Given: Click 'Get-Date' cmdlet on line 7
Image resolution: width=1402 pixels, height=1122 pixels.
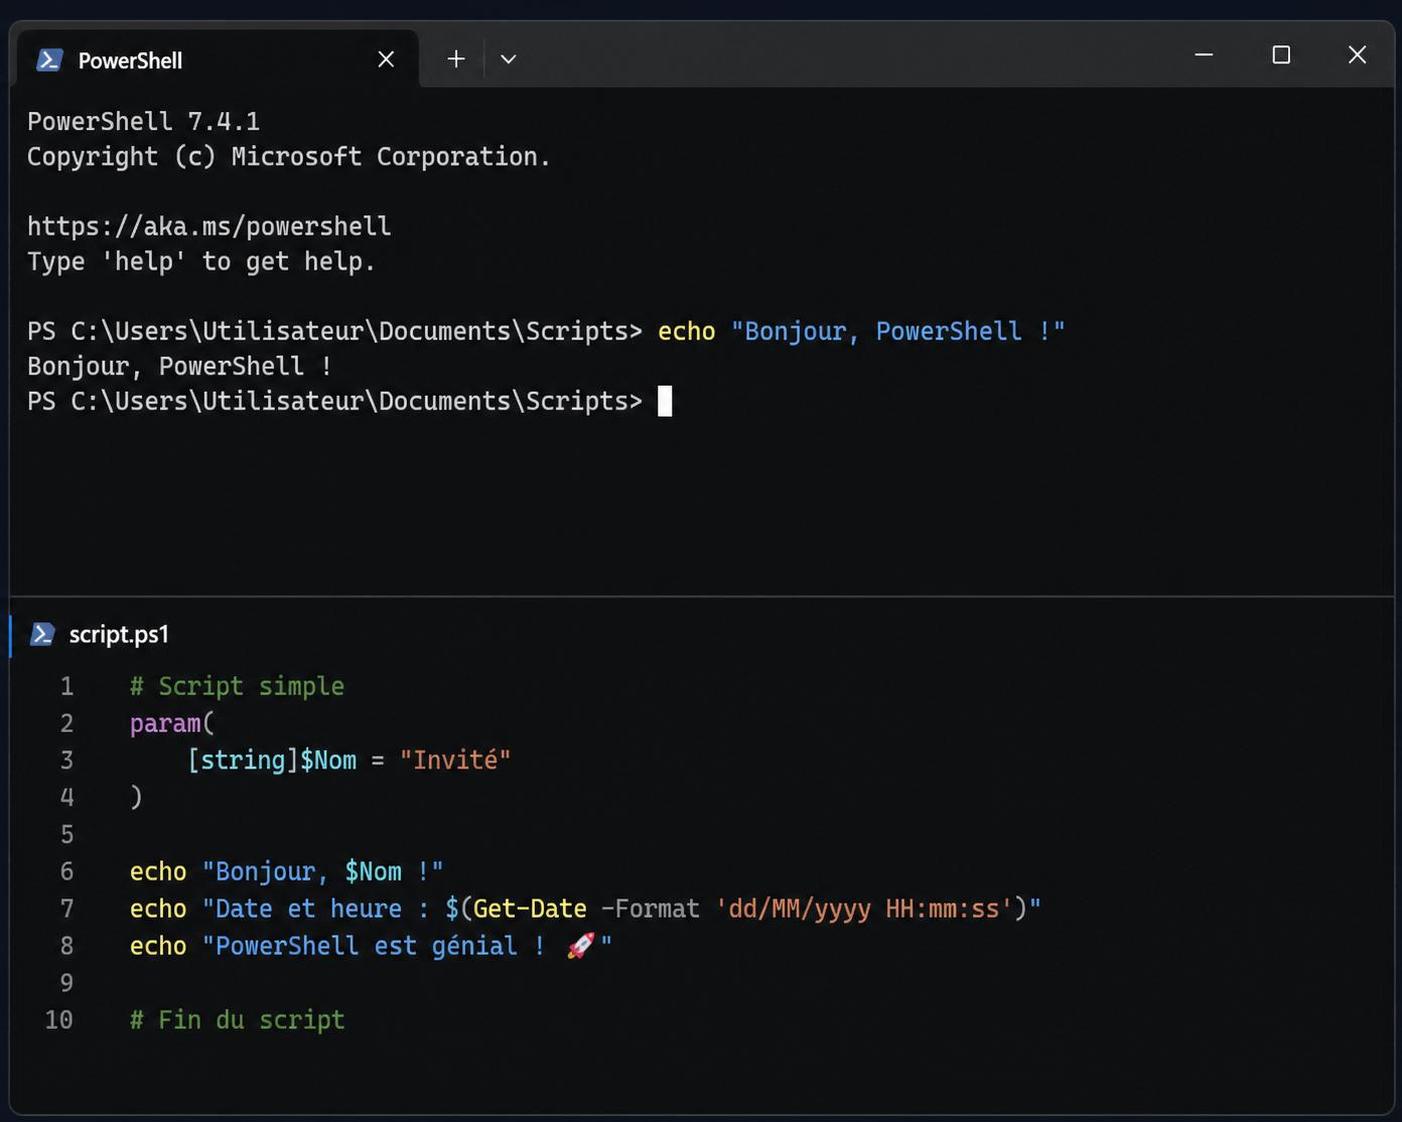Looking at the screenshot, I should point(530,908).
